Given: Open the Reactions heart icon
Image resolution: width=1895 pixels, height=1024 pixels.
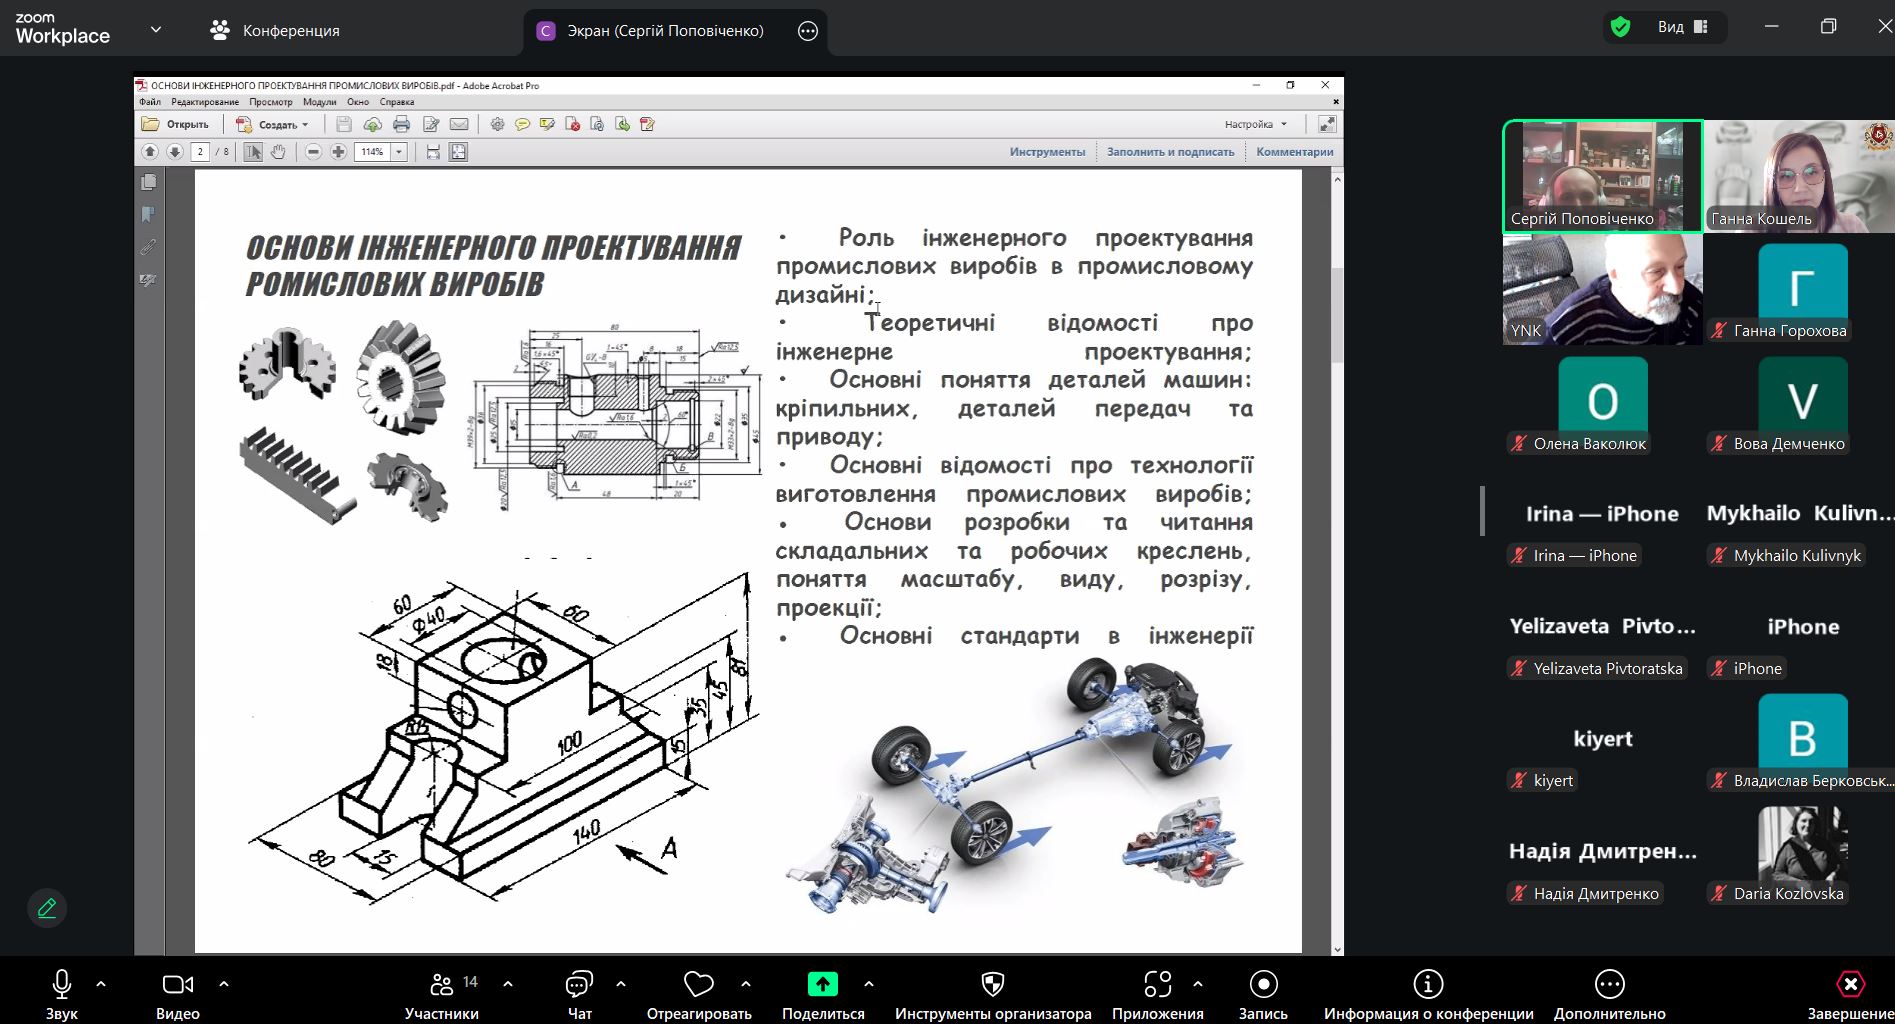Looking at the screenshot, I should tap(698, 985).
